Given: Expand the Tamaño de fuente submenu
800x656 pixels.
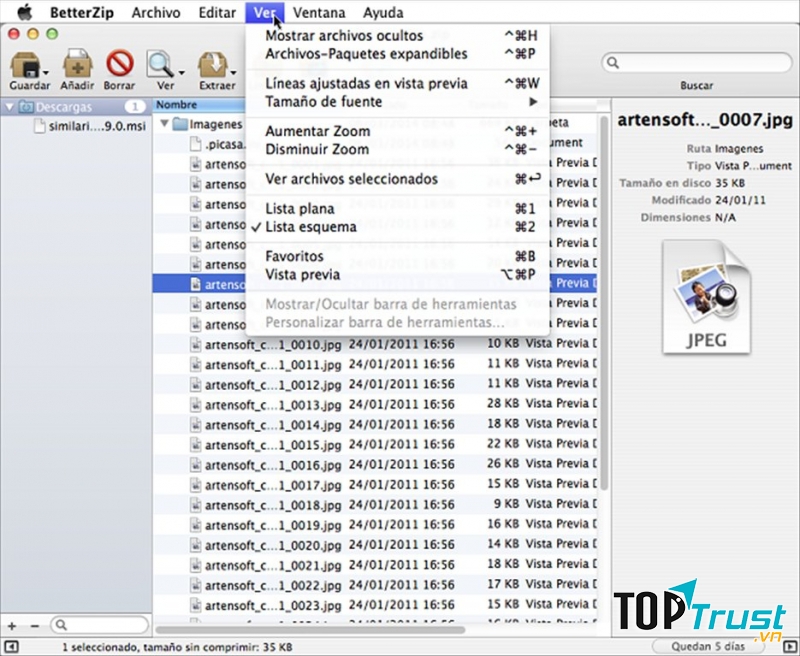Looking at the screenshot, I should pos(397,102).
